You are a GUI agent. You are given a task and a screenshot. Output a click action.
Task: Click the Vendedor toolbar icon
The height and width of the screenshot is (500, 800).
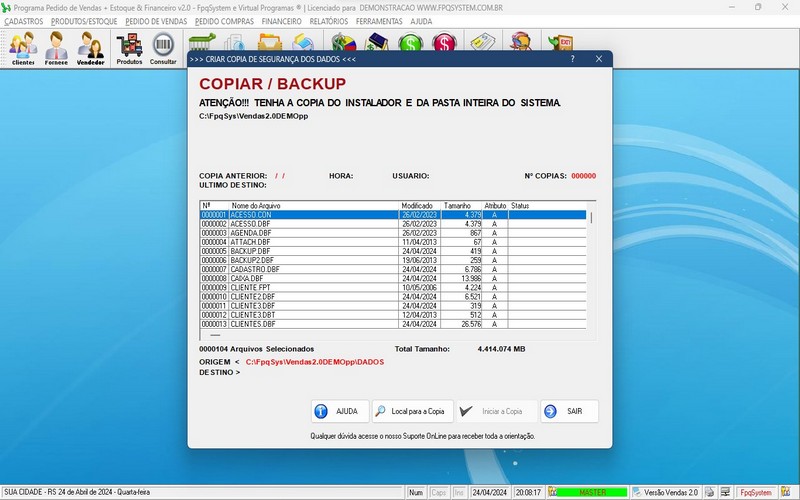tap(90, 48)
